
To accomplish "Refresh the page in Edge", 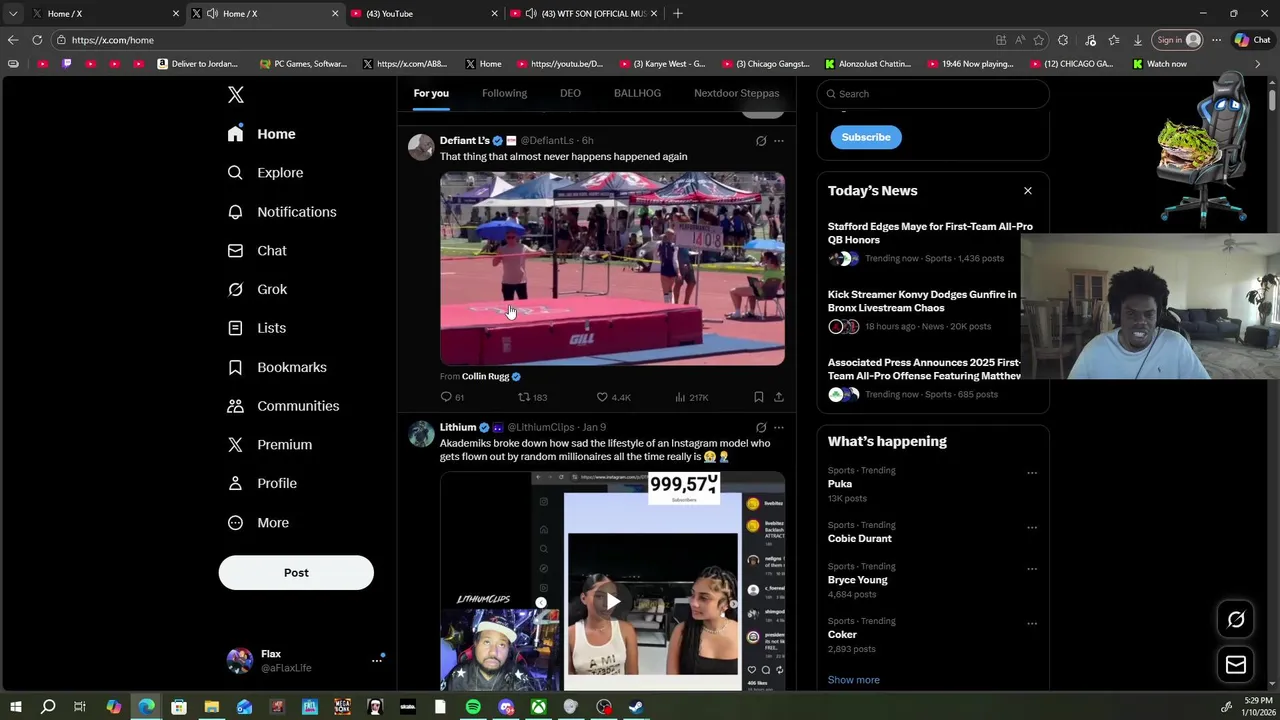I will click(37, 40).
